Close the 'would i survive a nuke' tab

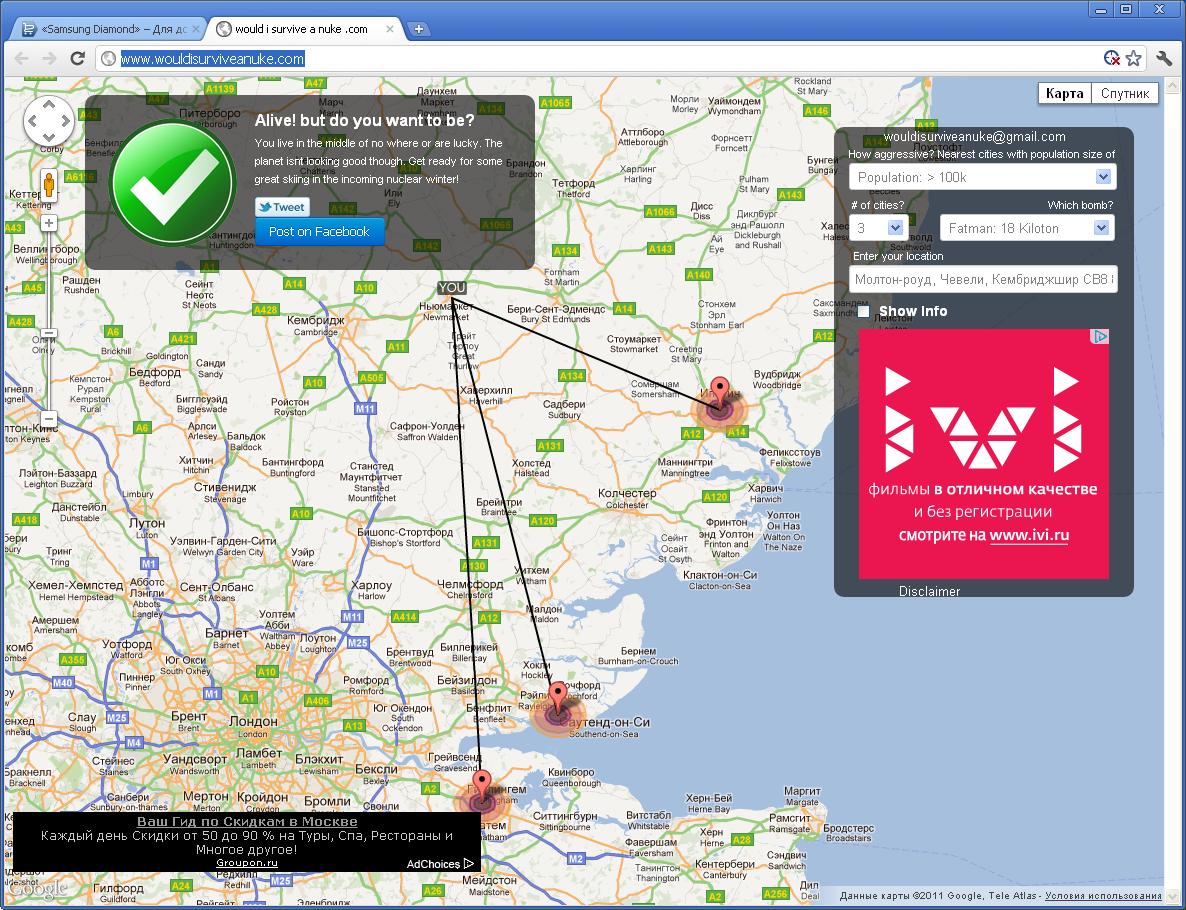coord(390,30)
